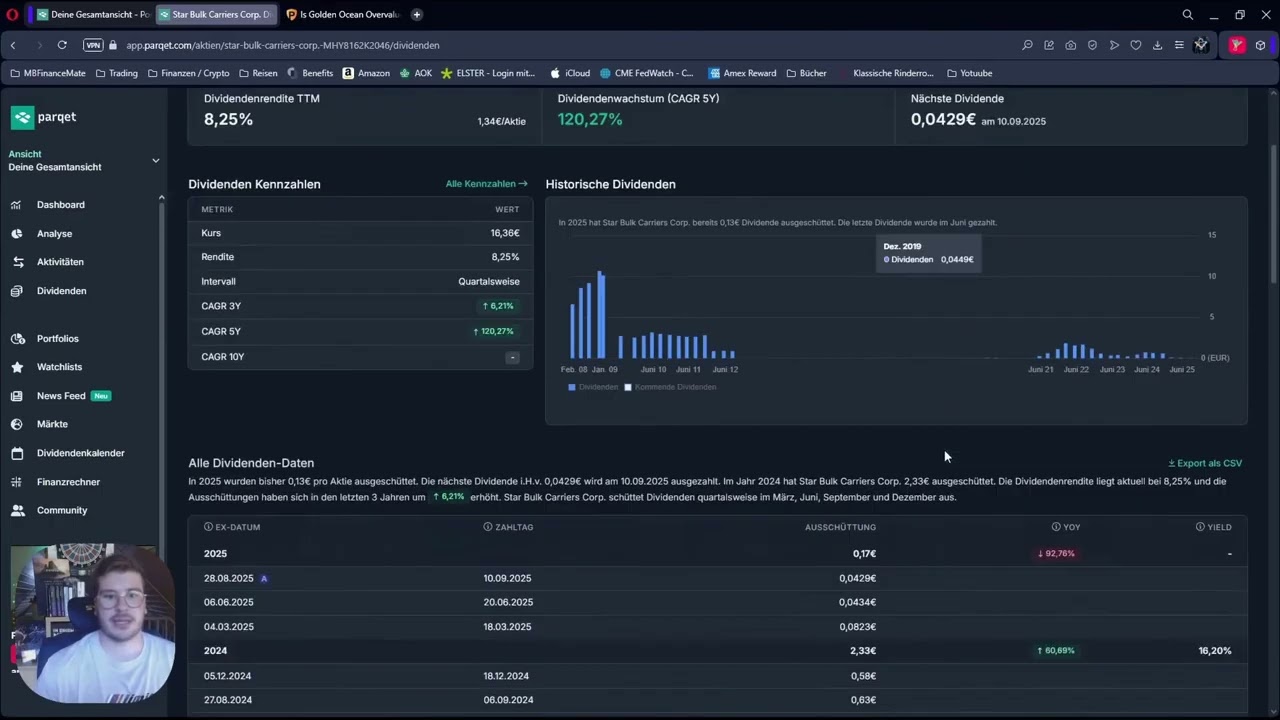This screenshot has width=1280, height=720.
Task: Select the Star Bulk Carriers Corp. tab
Action: tap(215, 15)
